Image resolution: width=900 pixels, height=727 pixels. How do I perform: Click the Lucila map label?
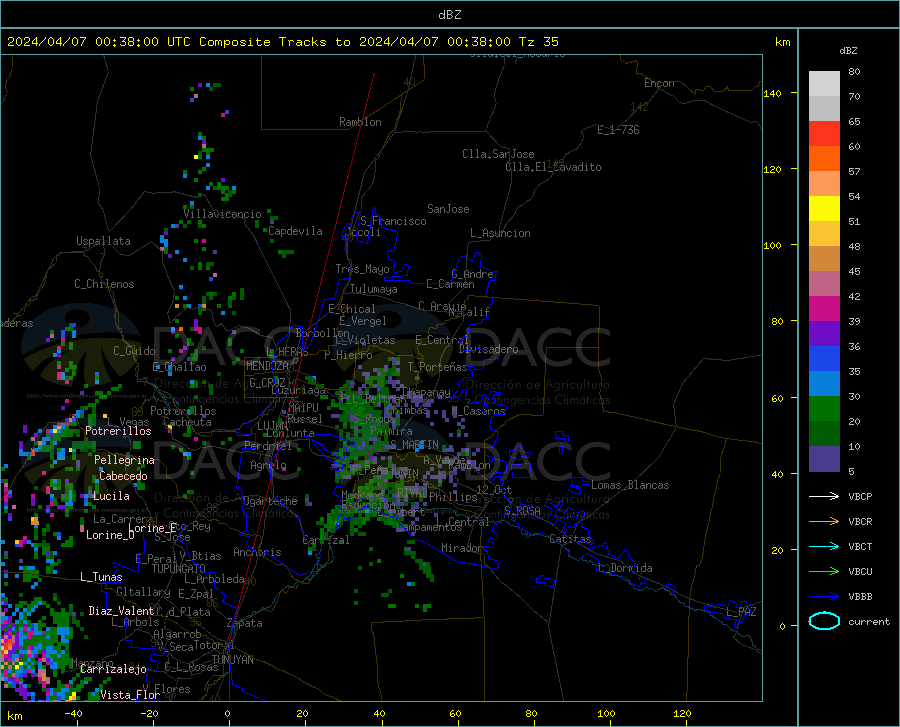(x=111, y=496)
